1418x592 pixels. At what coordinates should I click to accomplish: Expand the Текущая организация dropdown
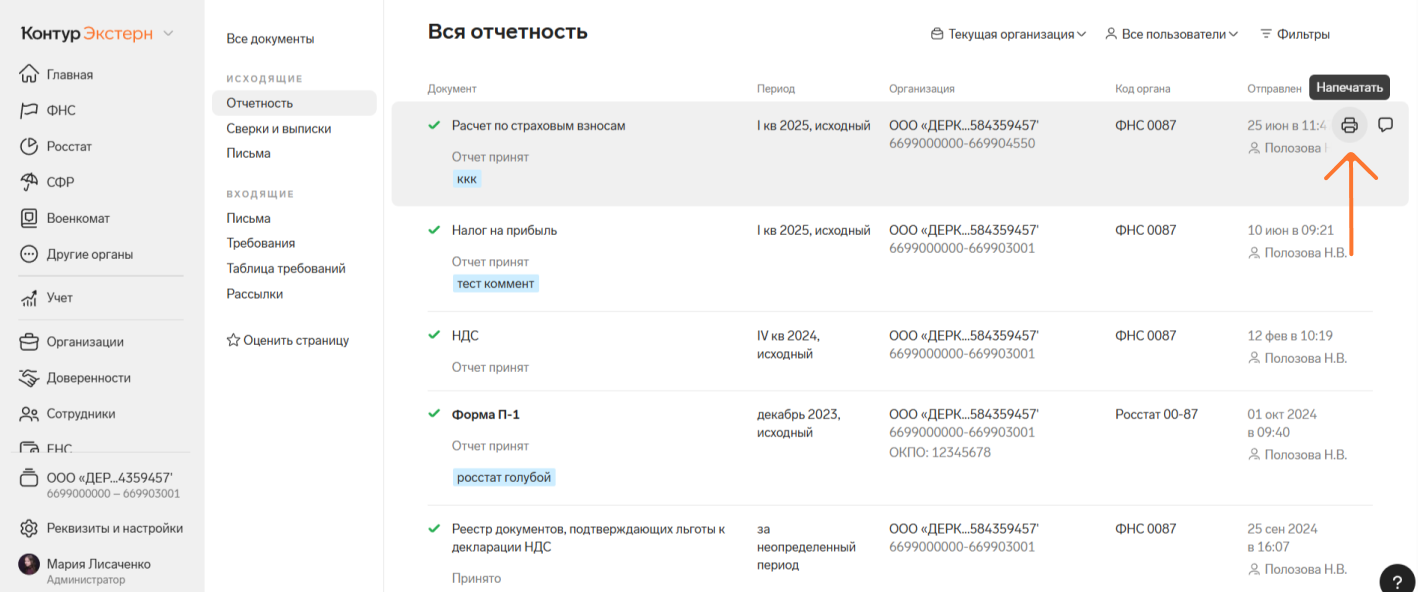tap(1008, 34)
